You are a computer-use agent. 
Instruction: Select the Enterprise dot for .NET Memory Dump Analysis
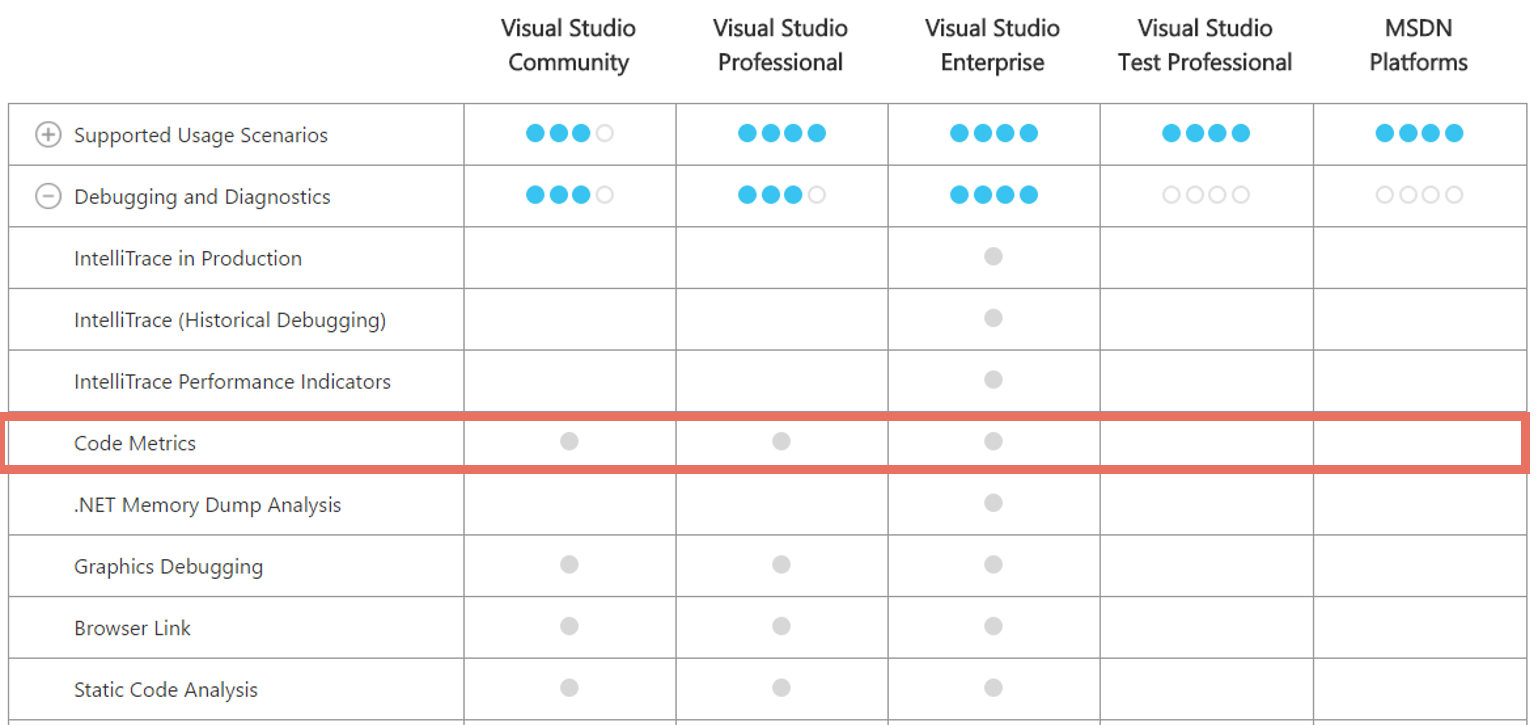(x=993, y=503)
